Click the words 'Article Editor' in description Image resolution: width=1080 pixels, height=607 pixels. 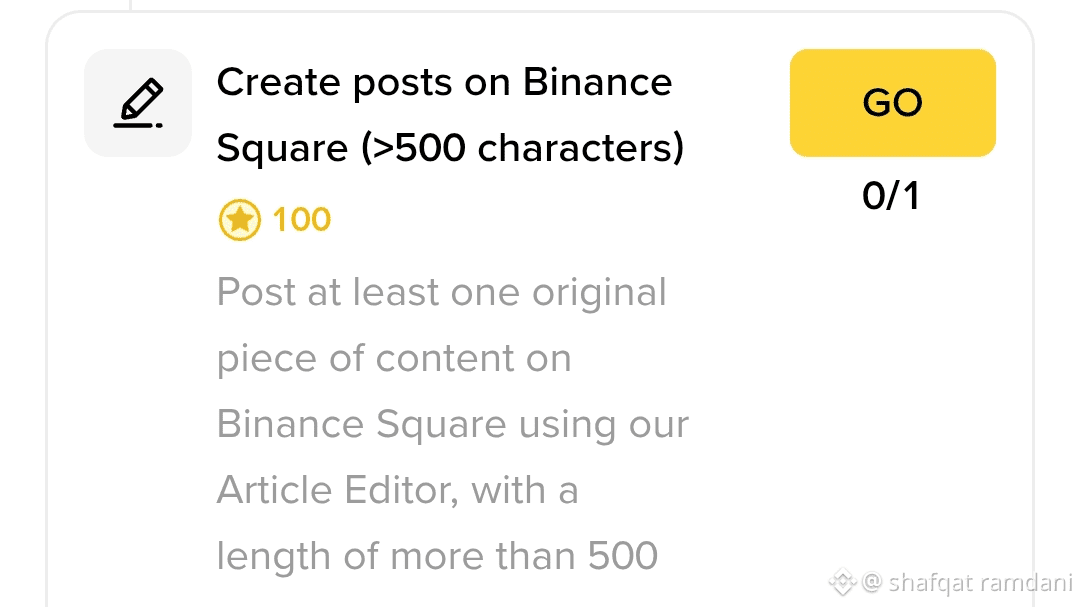click(338, 491)
